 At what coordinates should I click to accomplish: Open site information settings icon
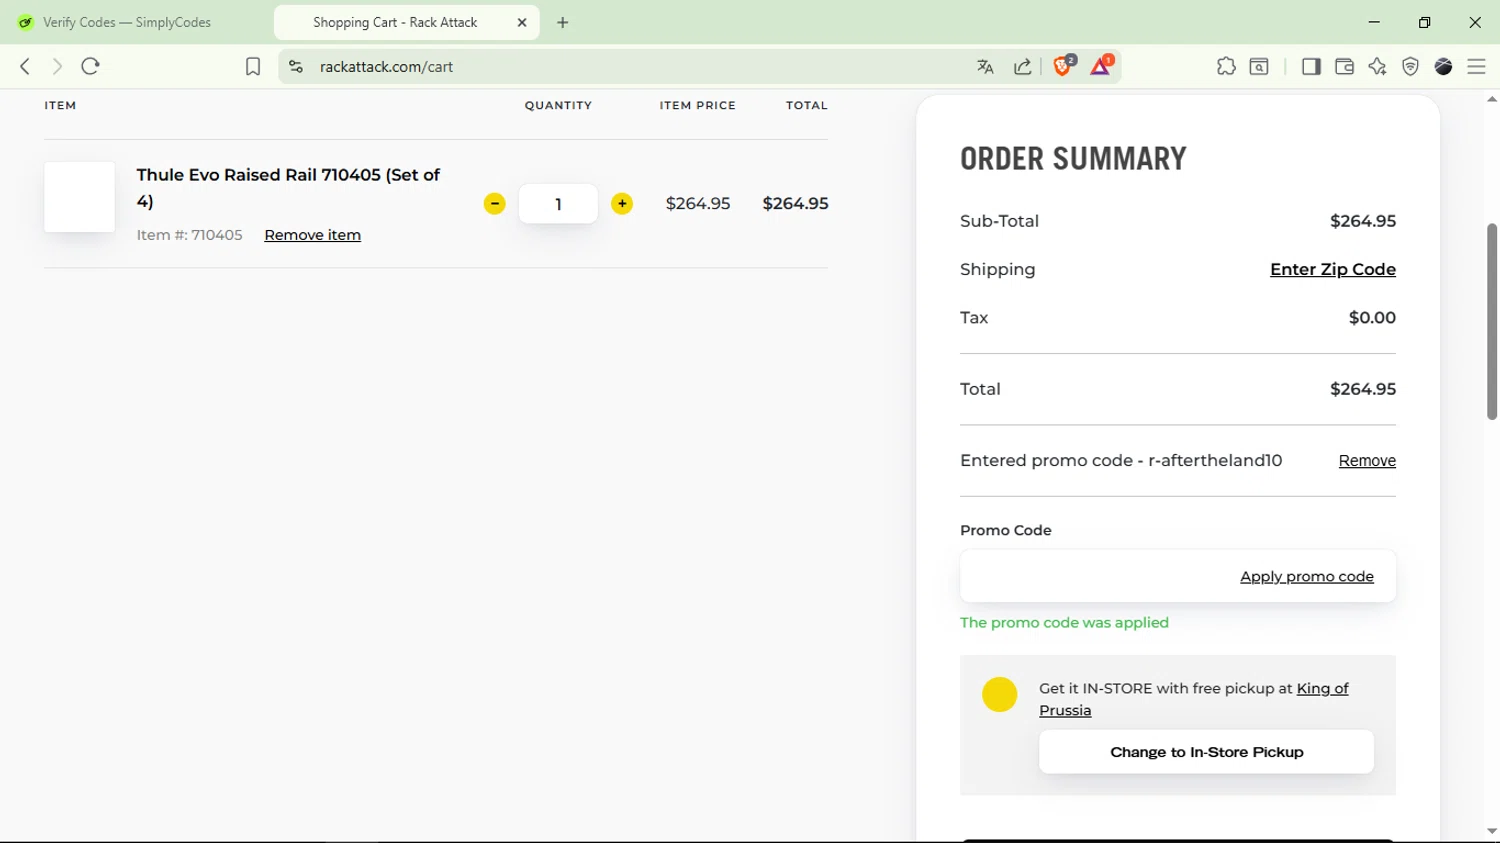pyautogui.click(x=295, y=66)
